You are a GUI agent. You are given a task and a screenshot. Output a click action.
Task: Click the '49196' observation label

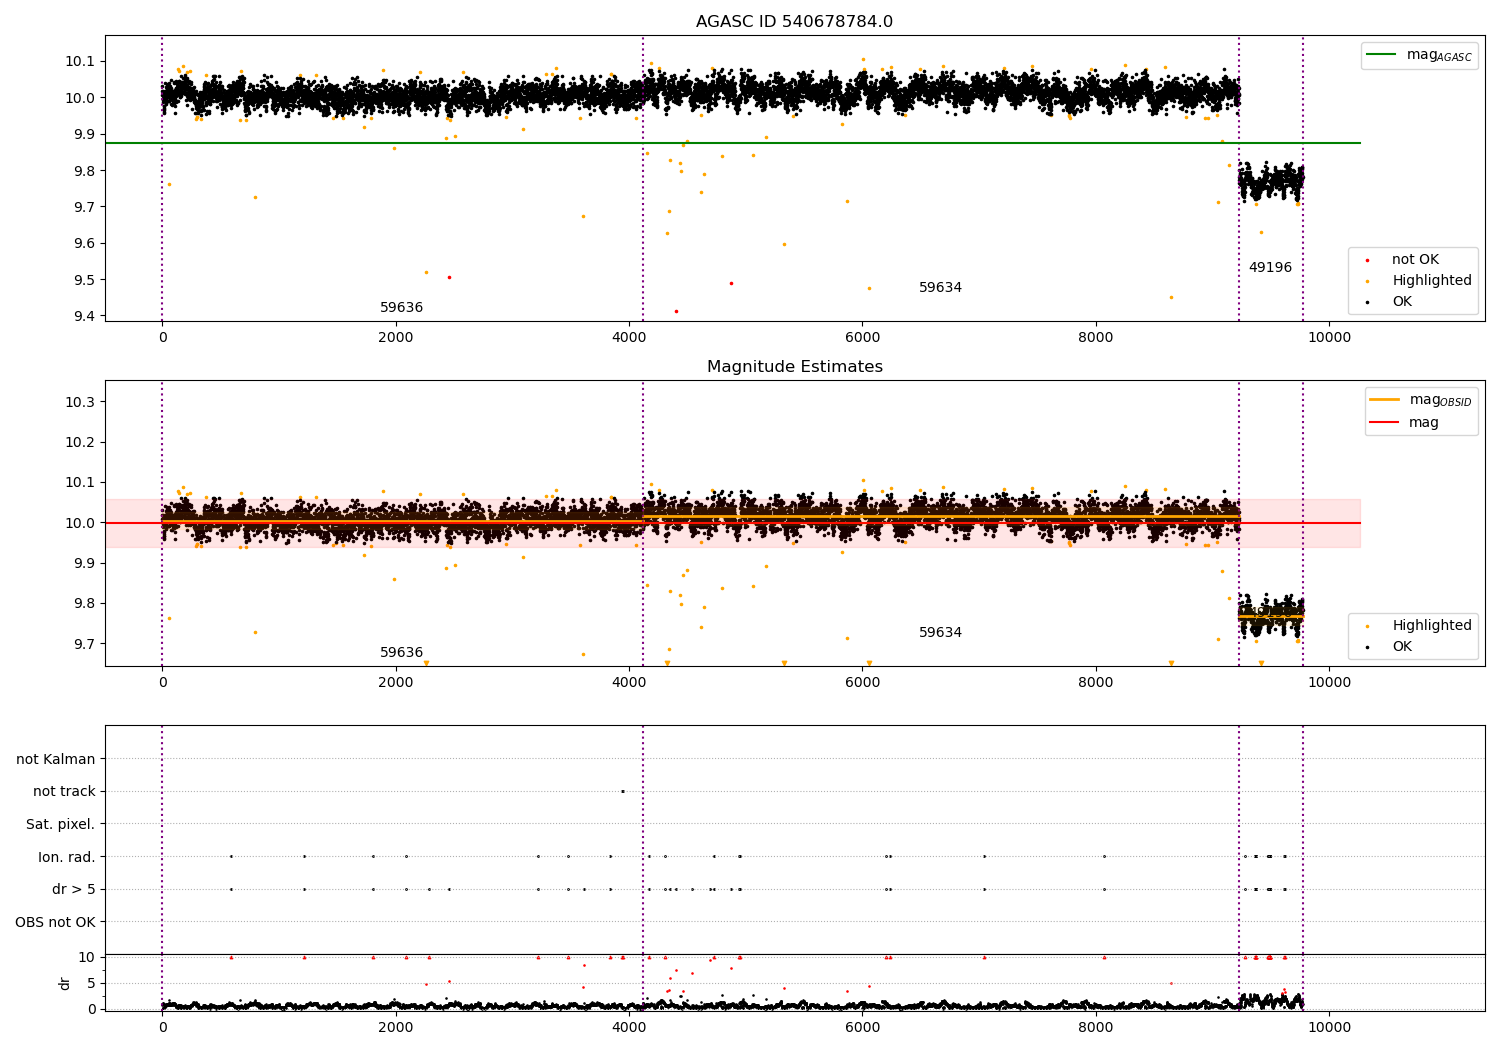click(x=1270, y=268)
